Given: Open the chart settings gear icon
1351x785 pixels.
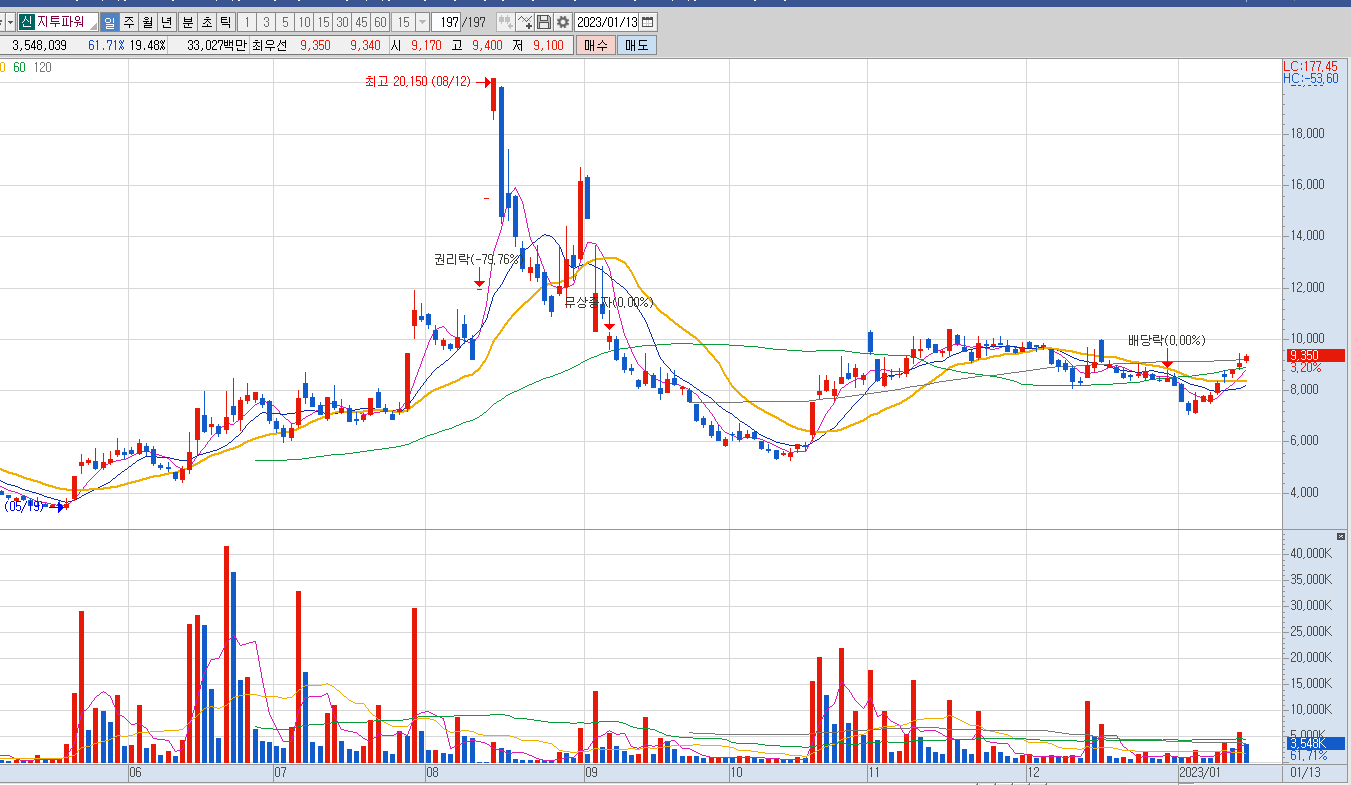Looking at the screenshot, I should pos(563,22).
